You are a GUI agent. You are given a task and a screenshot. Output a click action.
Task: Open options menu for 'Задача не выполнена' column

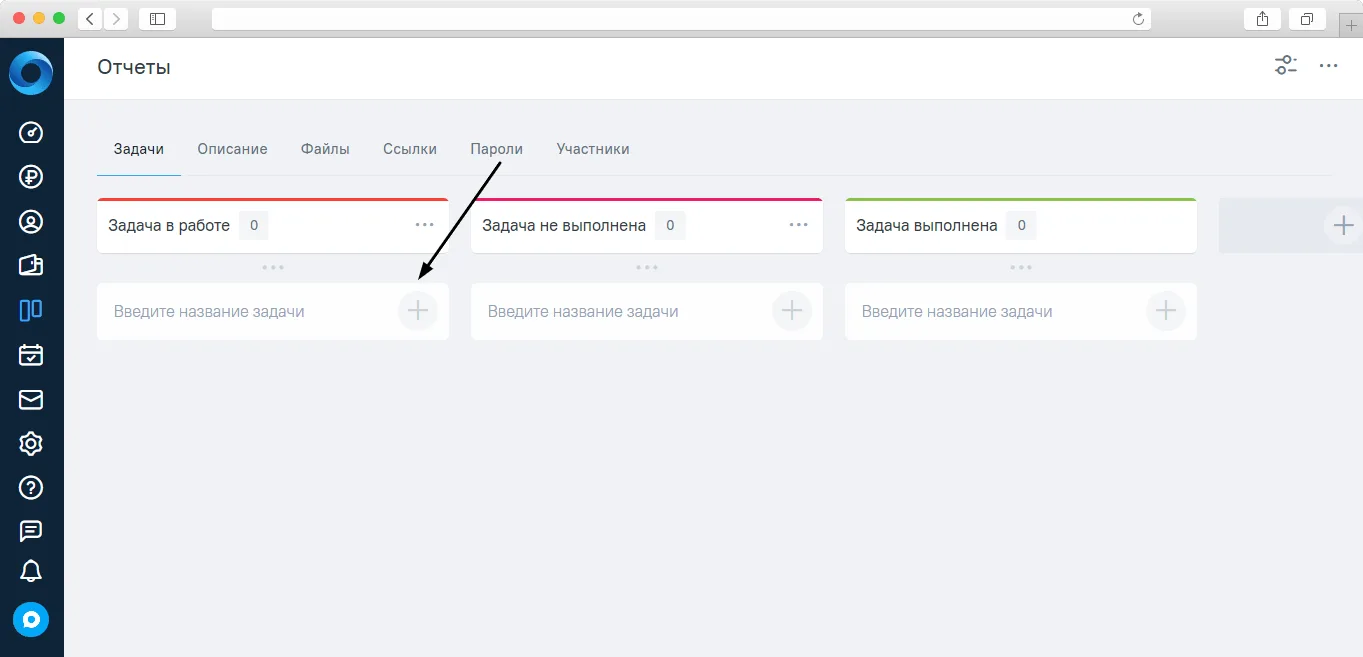click(x=798, y=225)
